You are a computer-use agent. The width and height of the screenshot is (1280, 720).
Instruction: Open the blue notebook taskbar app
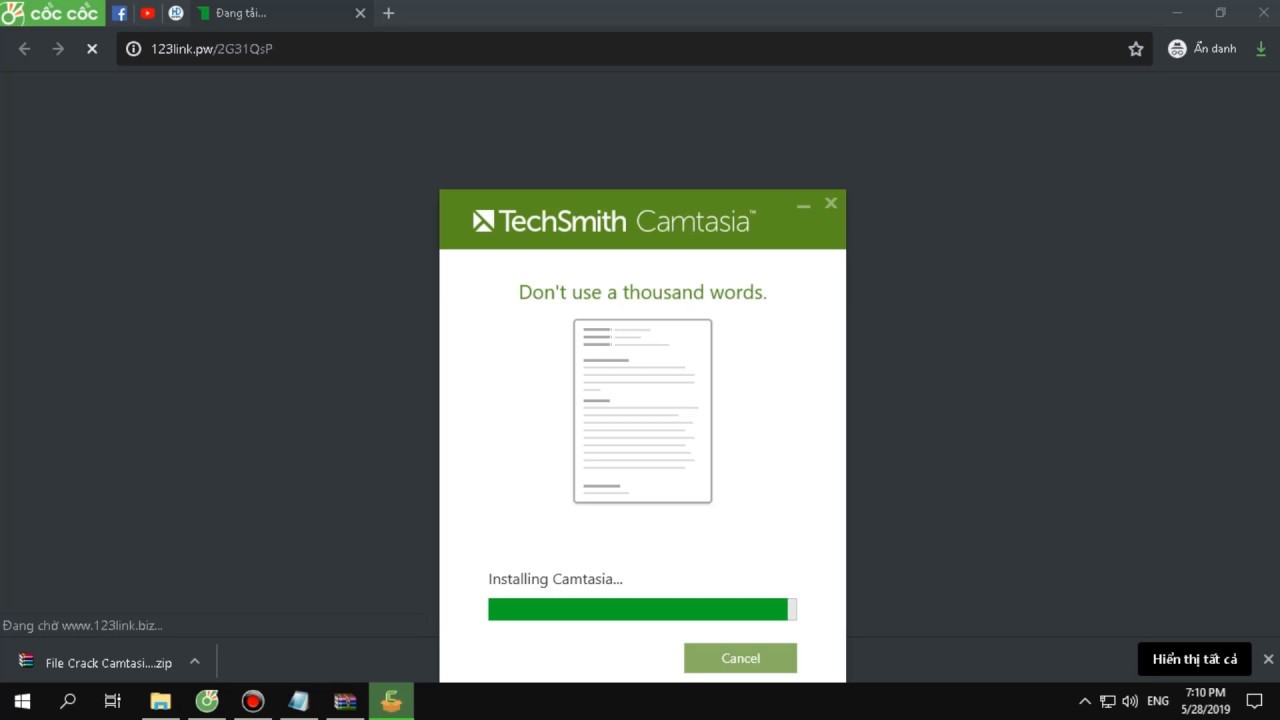coord(299,701)
